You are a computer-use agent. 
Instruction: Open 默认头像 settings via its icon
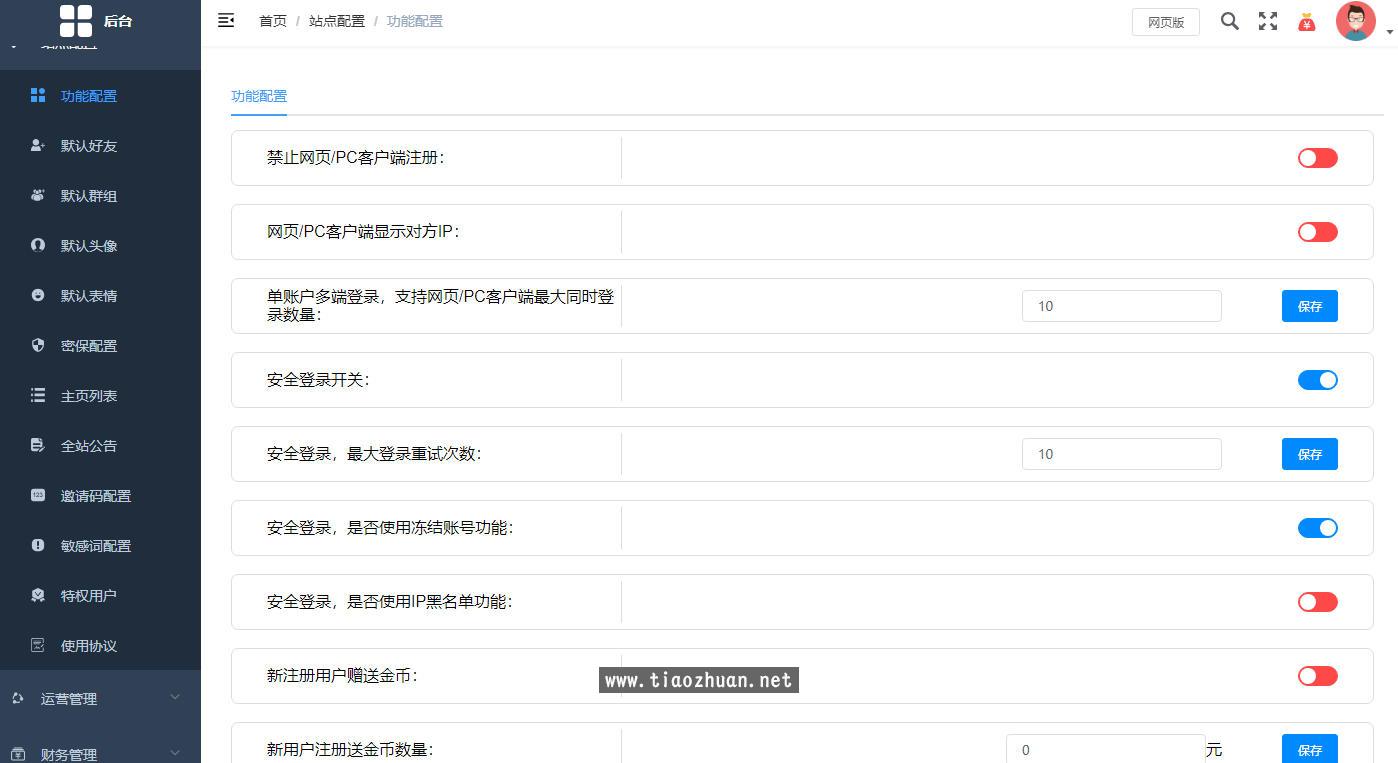coord(37,245)
